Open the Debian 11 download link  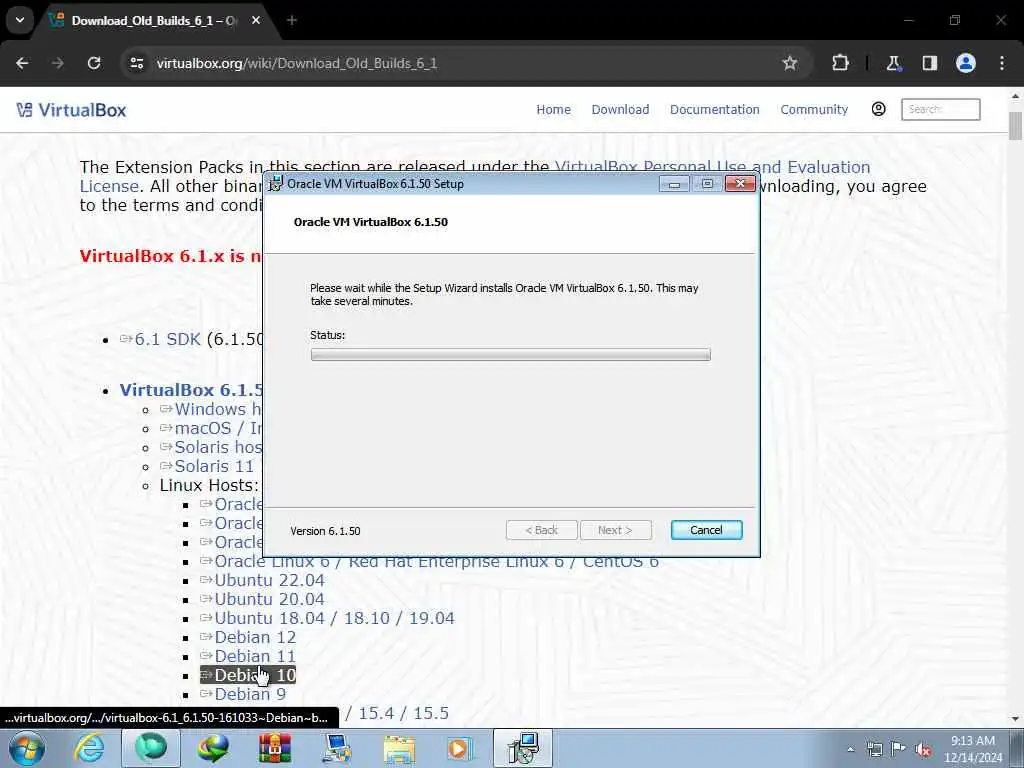[255, 656]
